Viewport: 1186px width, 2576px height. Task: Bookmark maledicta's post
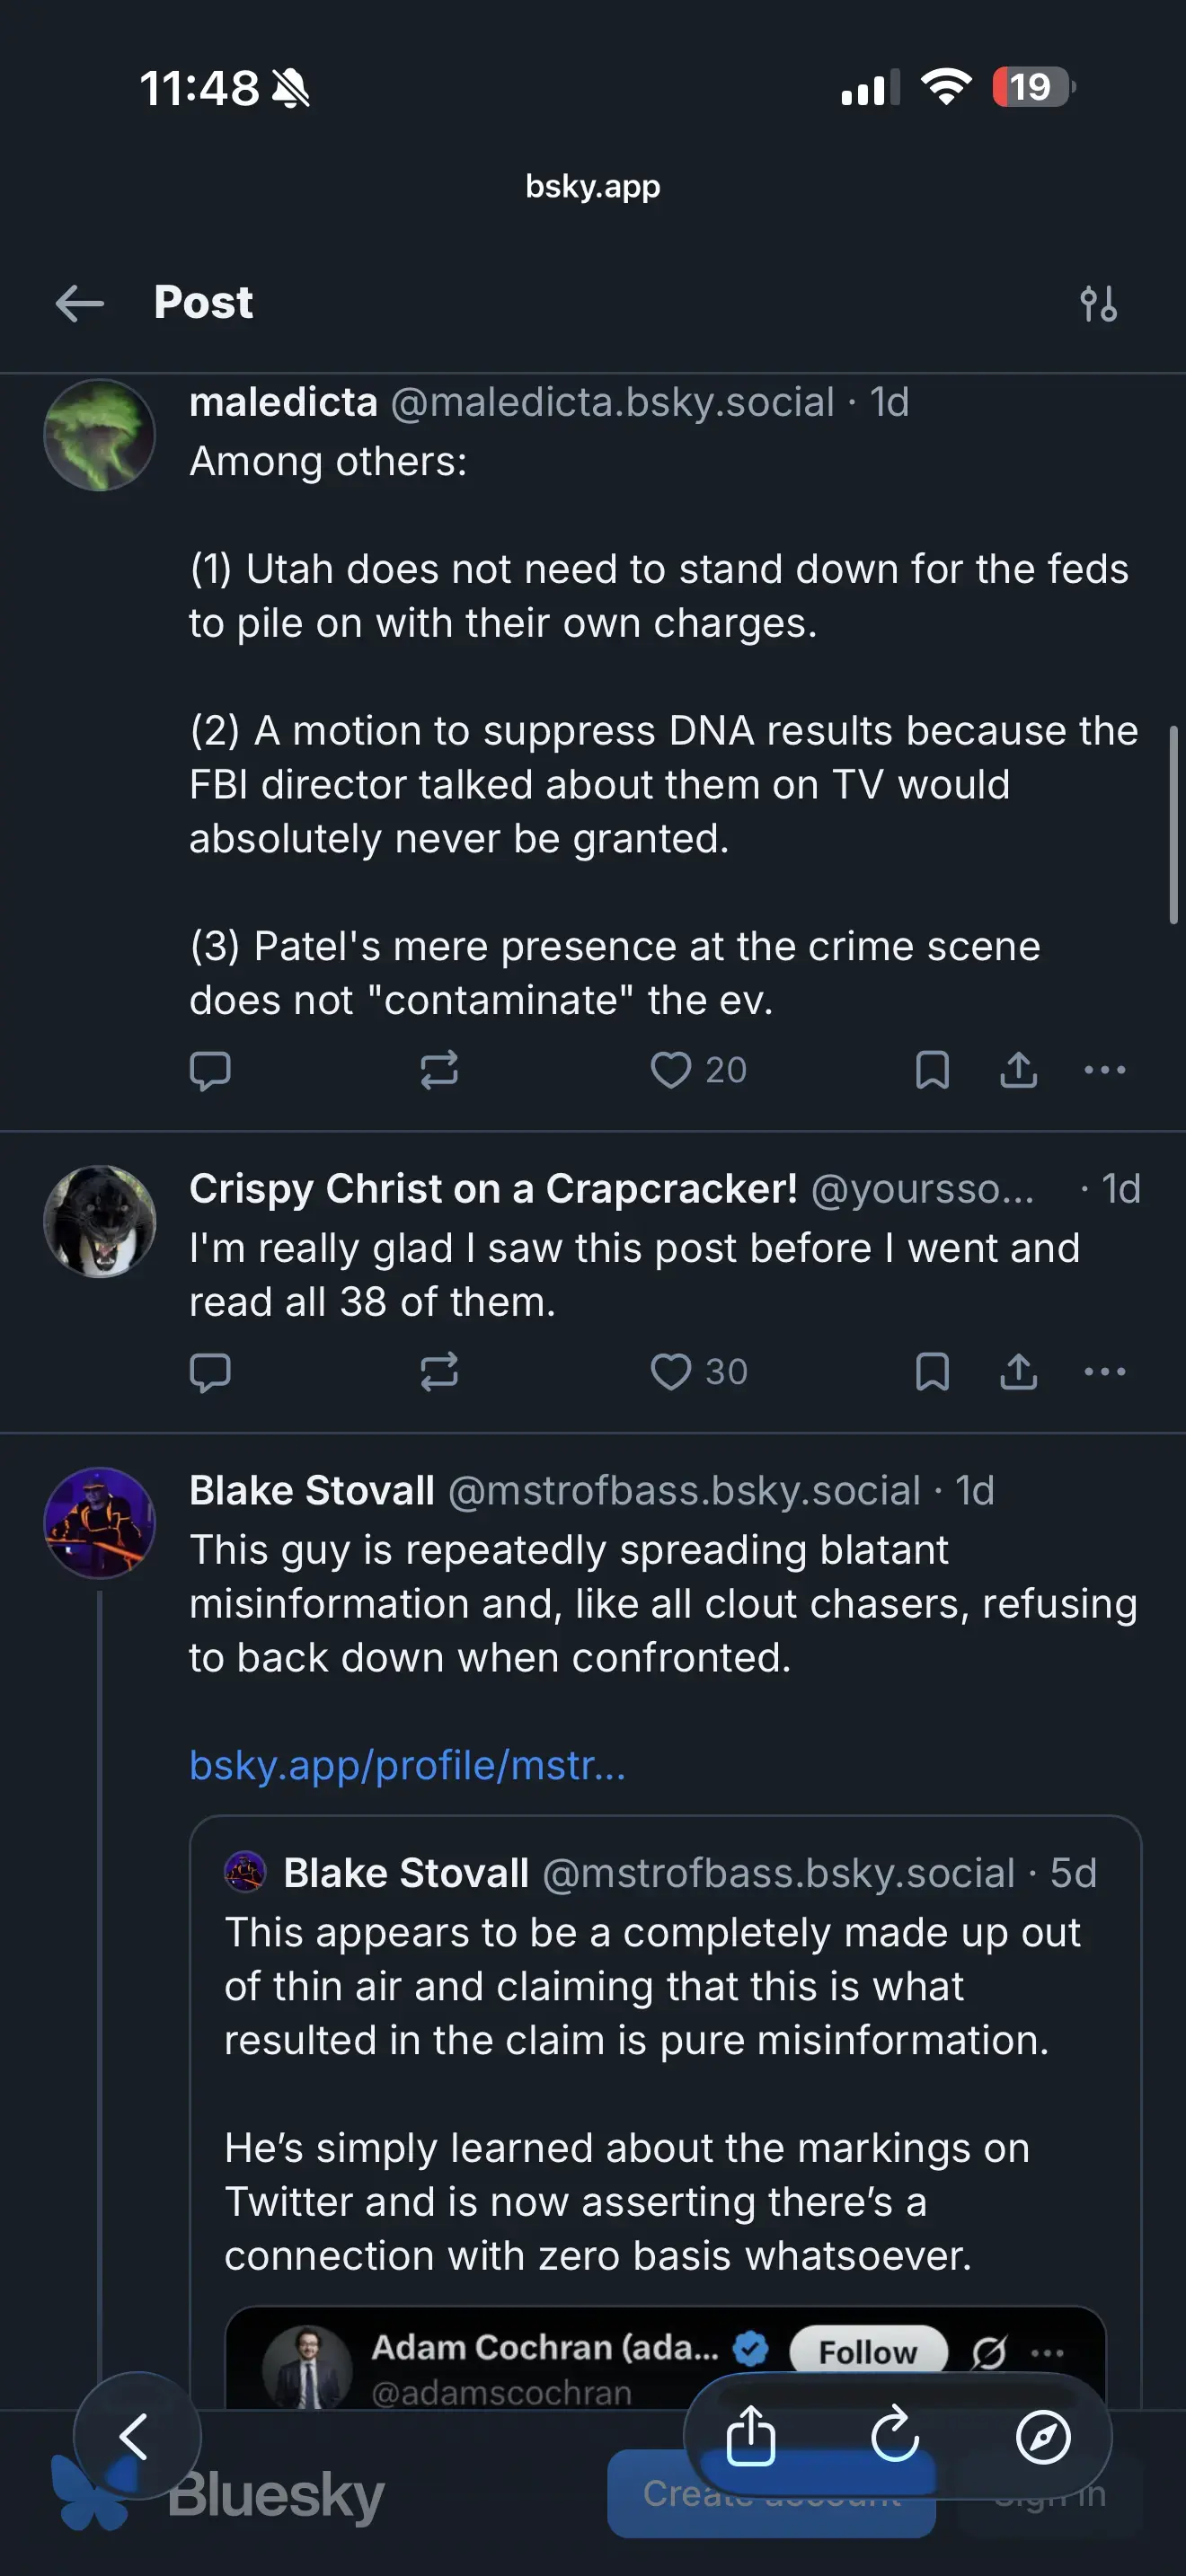coord(932,1070)
